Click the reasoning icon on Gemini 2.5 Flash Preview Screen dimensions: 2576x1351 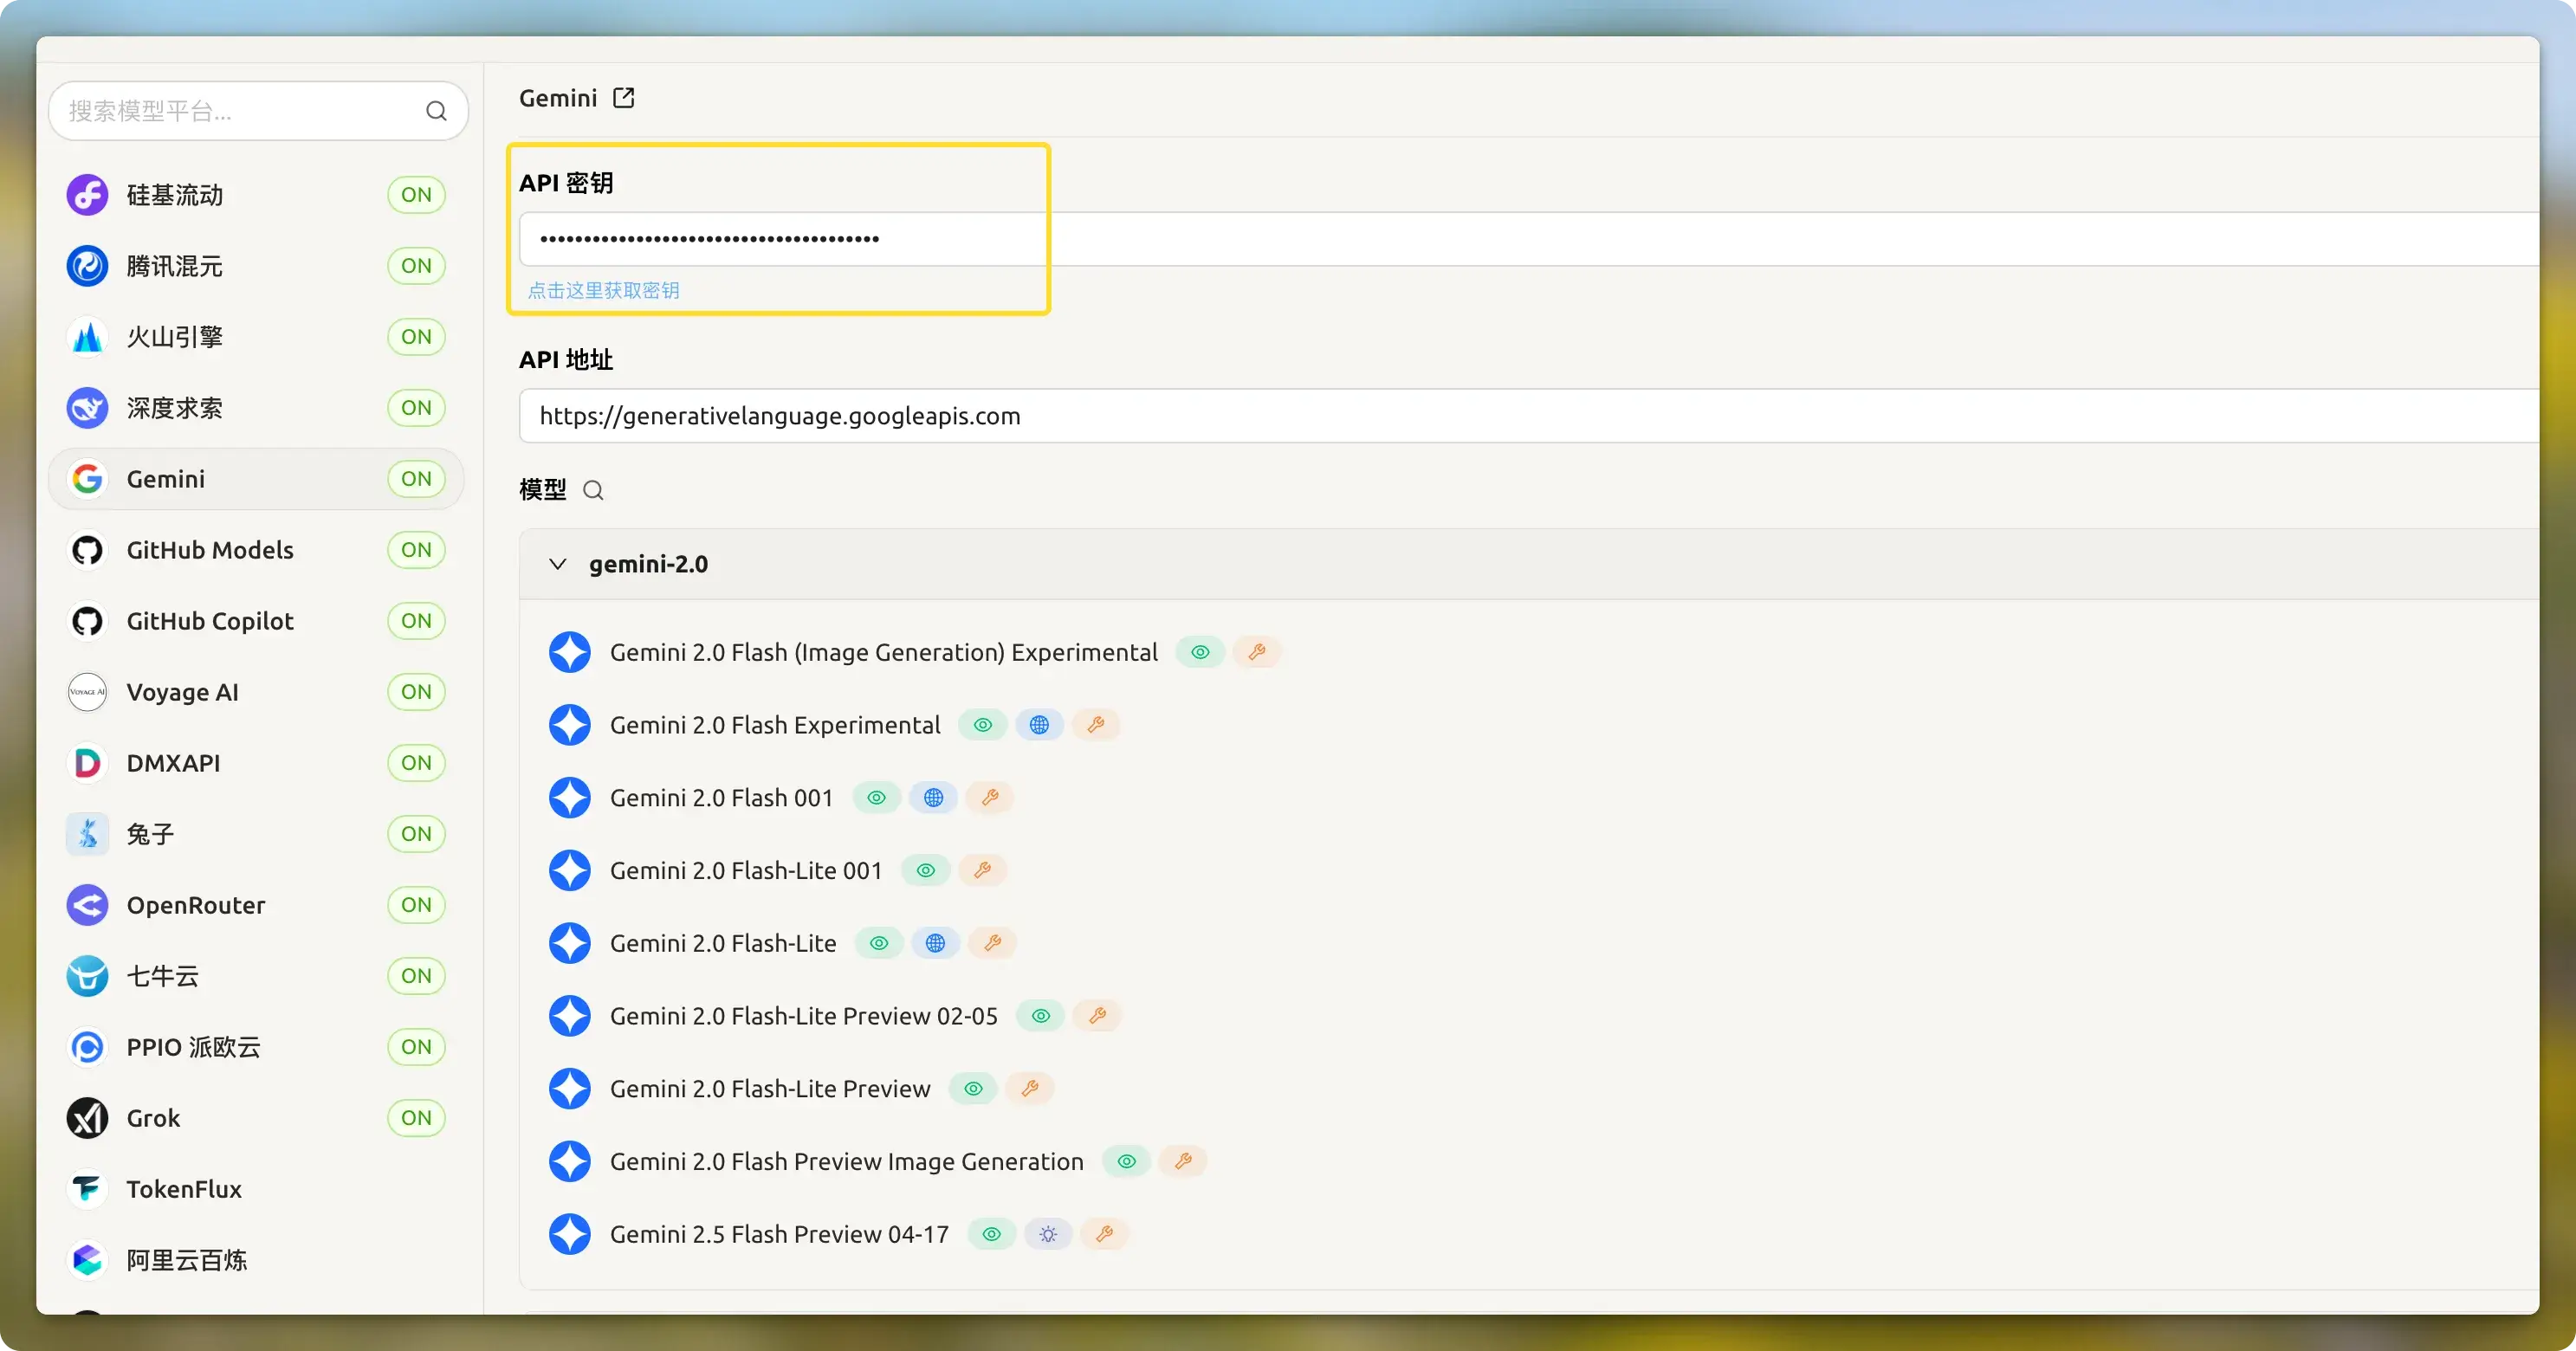click(x=1047, y=1234)
